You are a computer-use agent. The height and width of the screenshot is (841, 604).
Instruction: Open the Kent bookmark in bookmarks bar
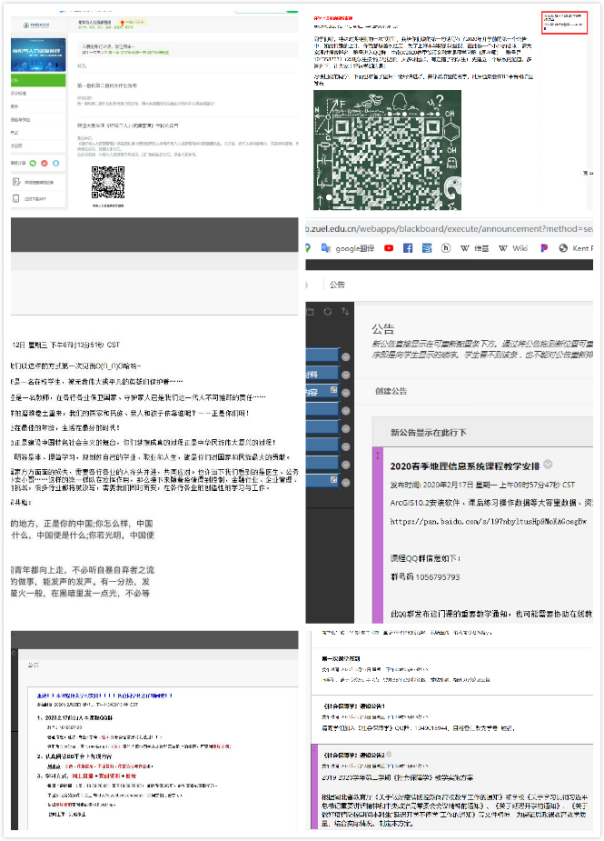pos(578,248)
